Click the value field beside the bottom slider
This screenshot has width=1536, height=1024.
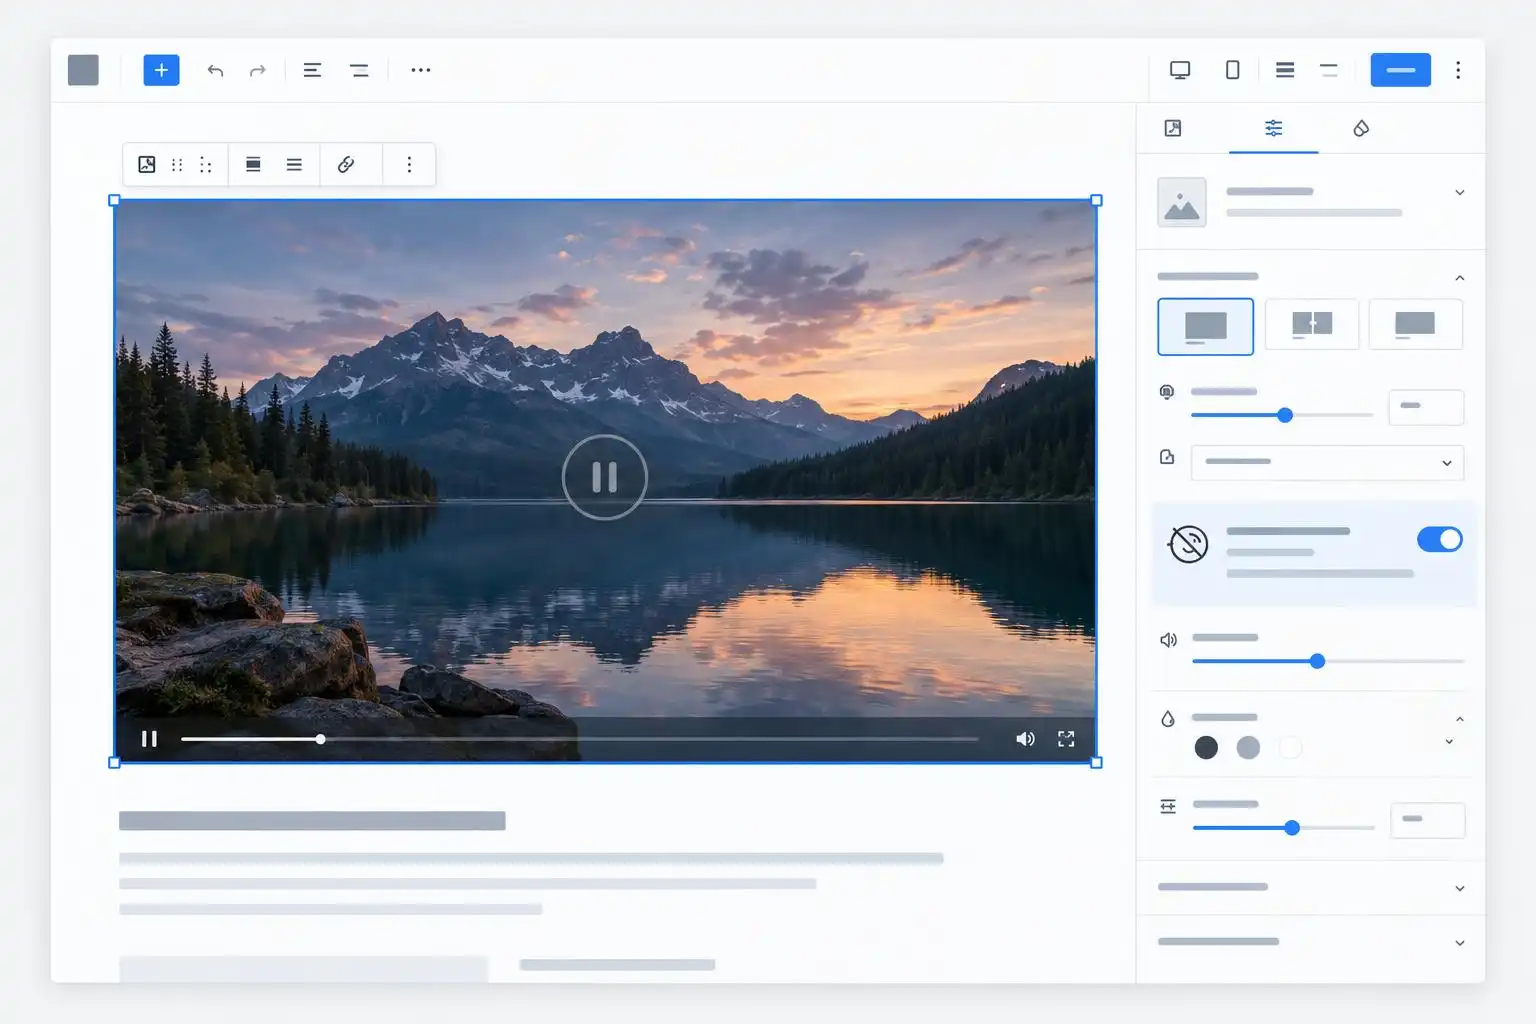click(x=1427, y=820)
